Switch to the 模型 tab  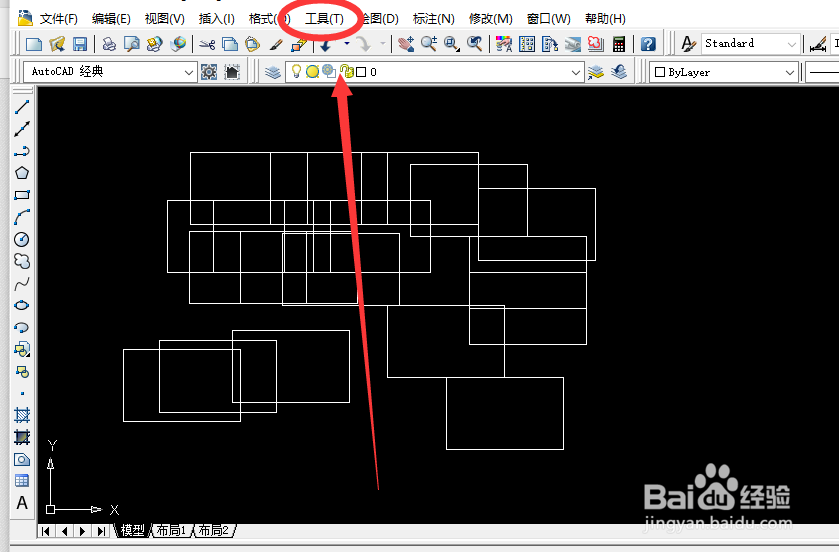[133, 531]
